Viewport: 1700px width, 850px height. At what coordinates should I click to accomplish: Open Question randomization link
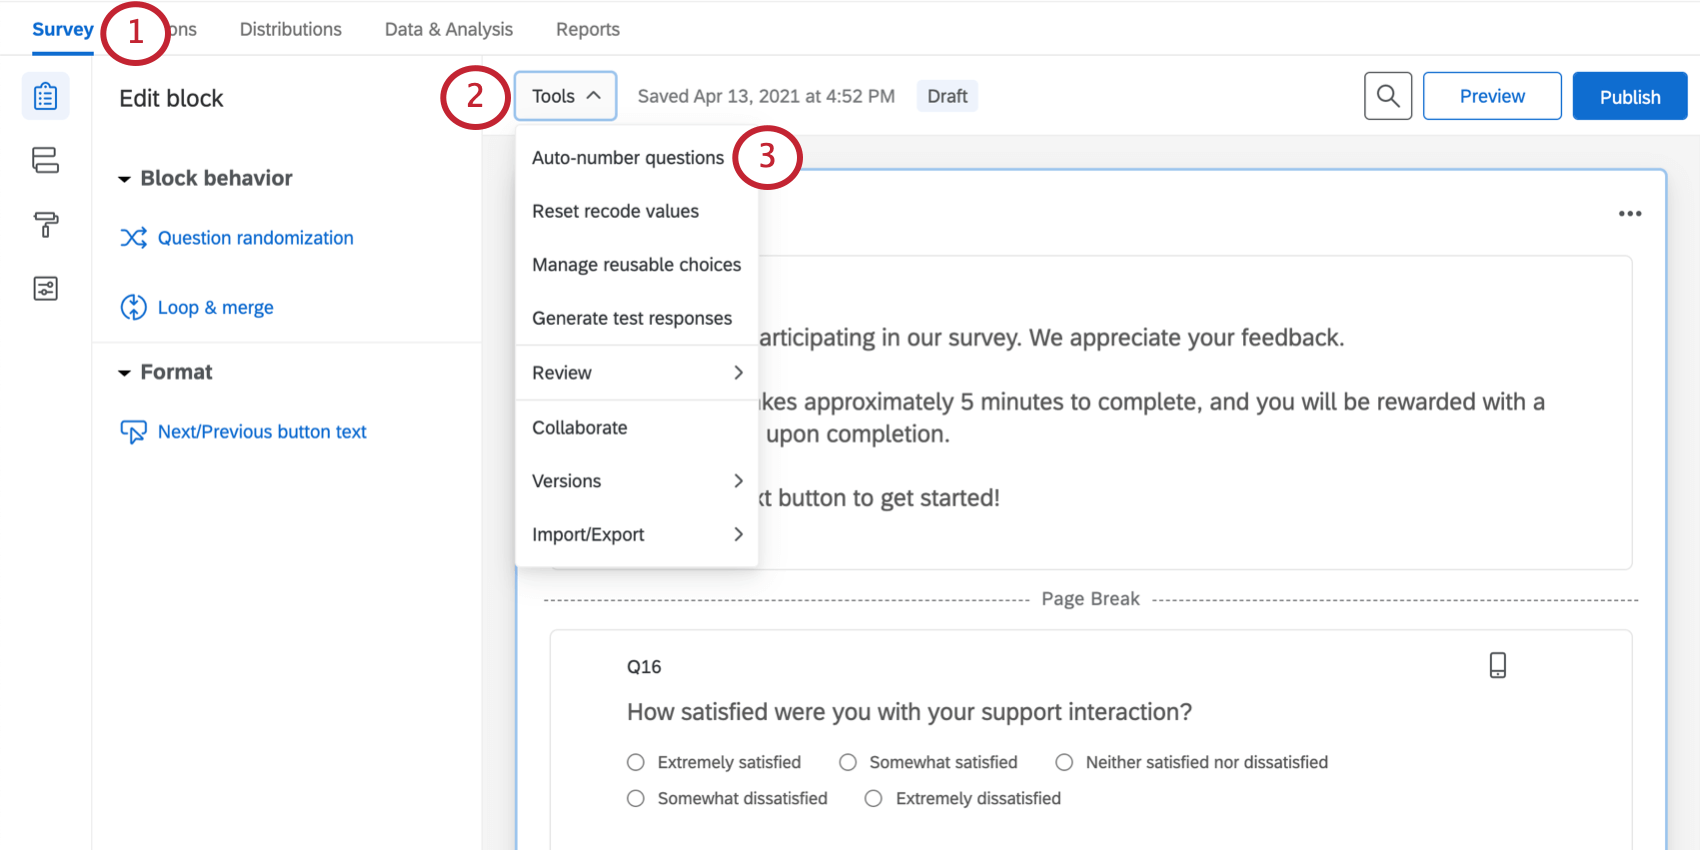click(255, 238)
